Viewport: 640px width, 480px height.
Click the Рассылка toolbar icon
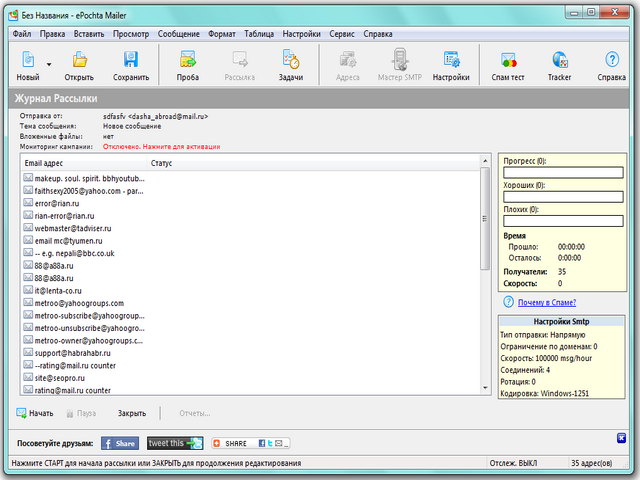pyautogui.click(x=240, y=60)
